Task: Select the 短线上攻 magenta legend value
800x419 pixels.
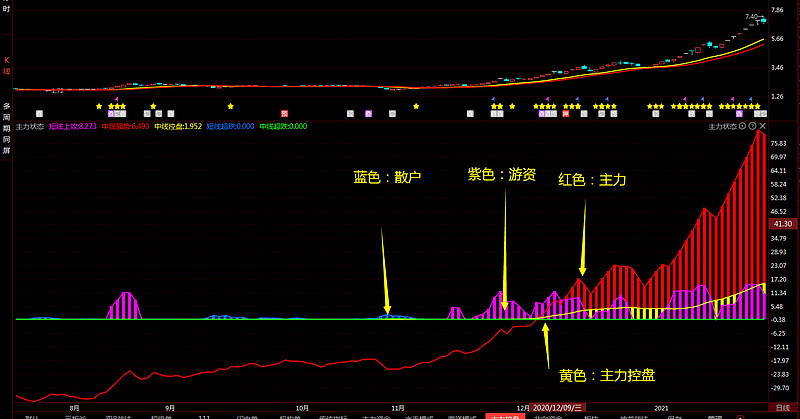Action: [72, 127]
